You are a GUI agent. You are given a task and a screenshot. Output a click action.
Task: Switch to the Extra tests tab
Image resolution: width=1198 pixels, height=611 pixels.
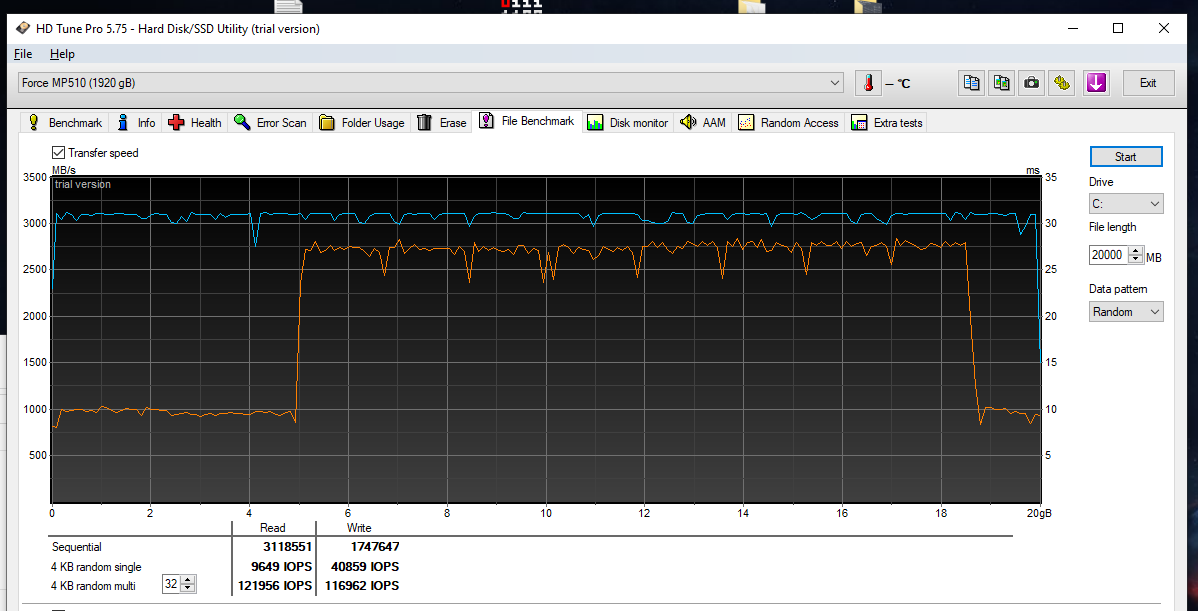[x=886, y=123]
